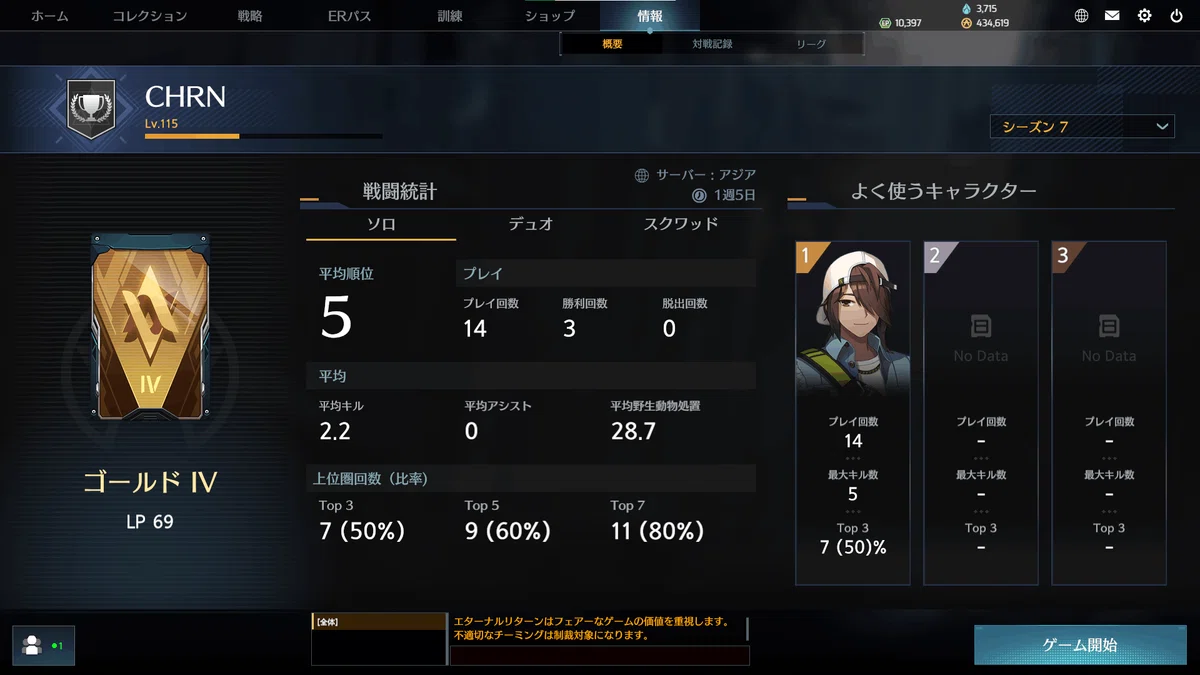
Task: Click the trophy profile emblem
Action: tap(91, 107)
